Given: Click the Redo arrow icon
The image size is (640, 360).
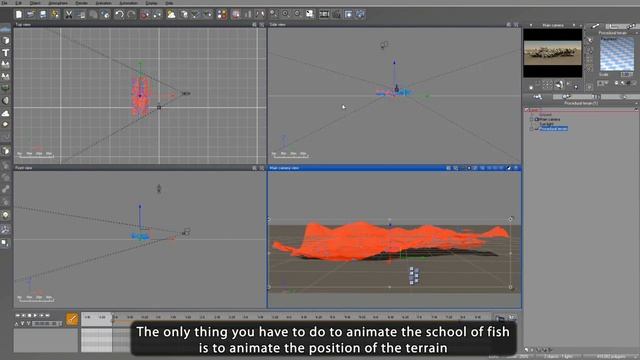Looking at the screenshot, I should click(x=131, y=15).
